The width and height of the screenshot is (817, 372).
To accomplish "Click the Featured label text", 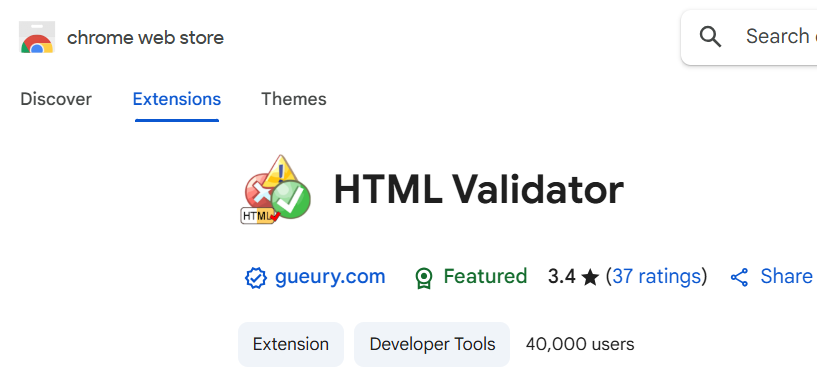I will (x=485, y=277).
